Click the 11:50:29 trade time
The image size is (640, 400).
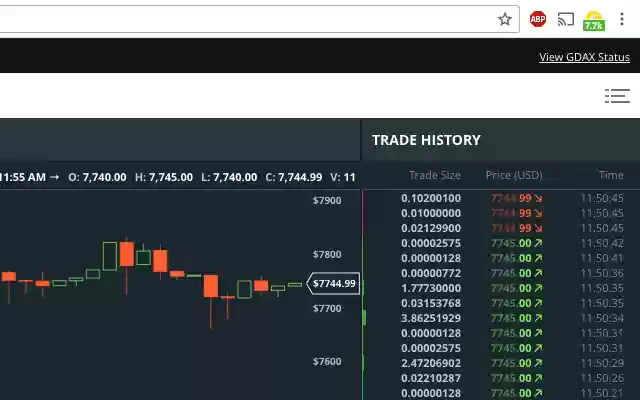click(x=602, y=363)
